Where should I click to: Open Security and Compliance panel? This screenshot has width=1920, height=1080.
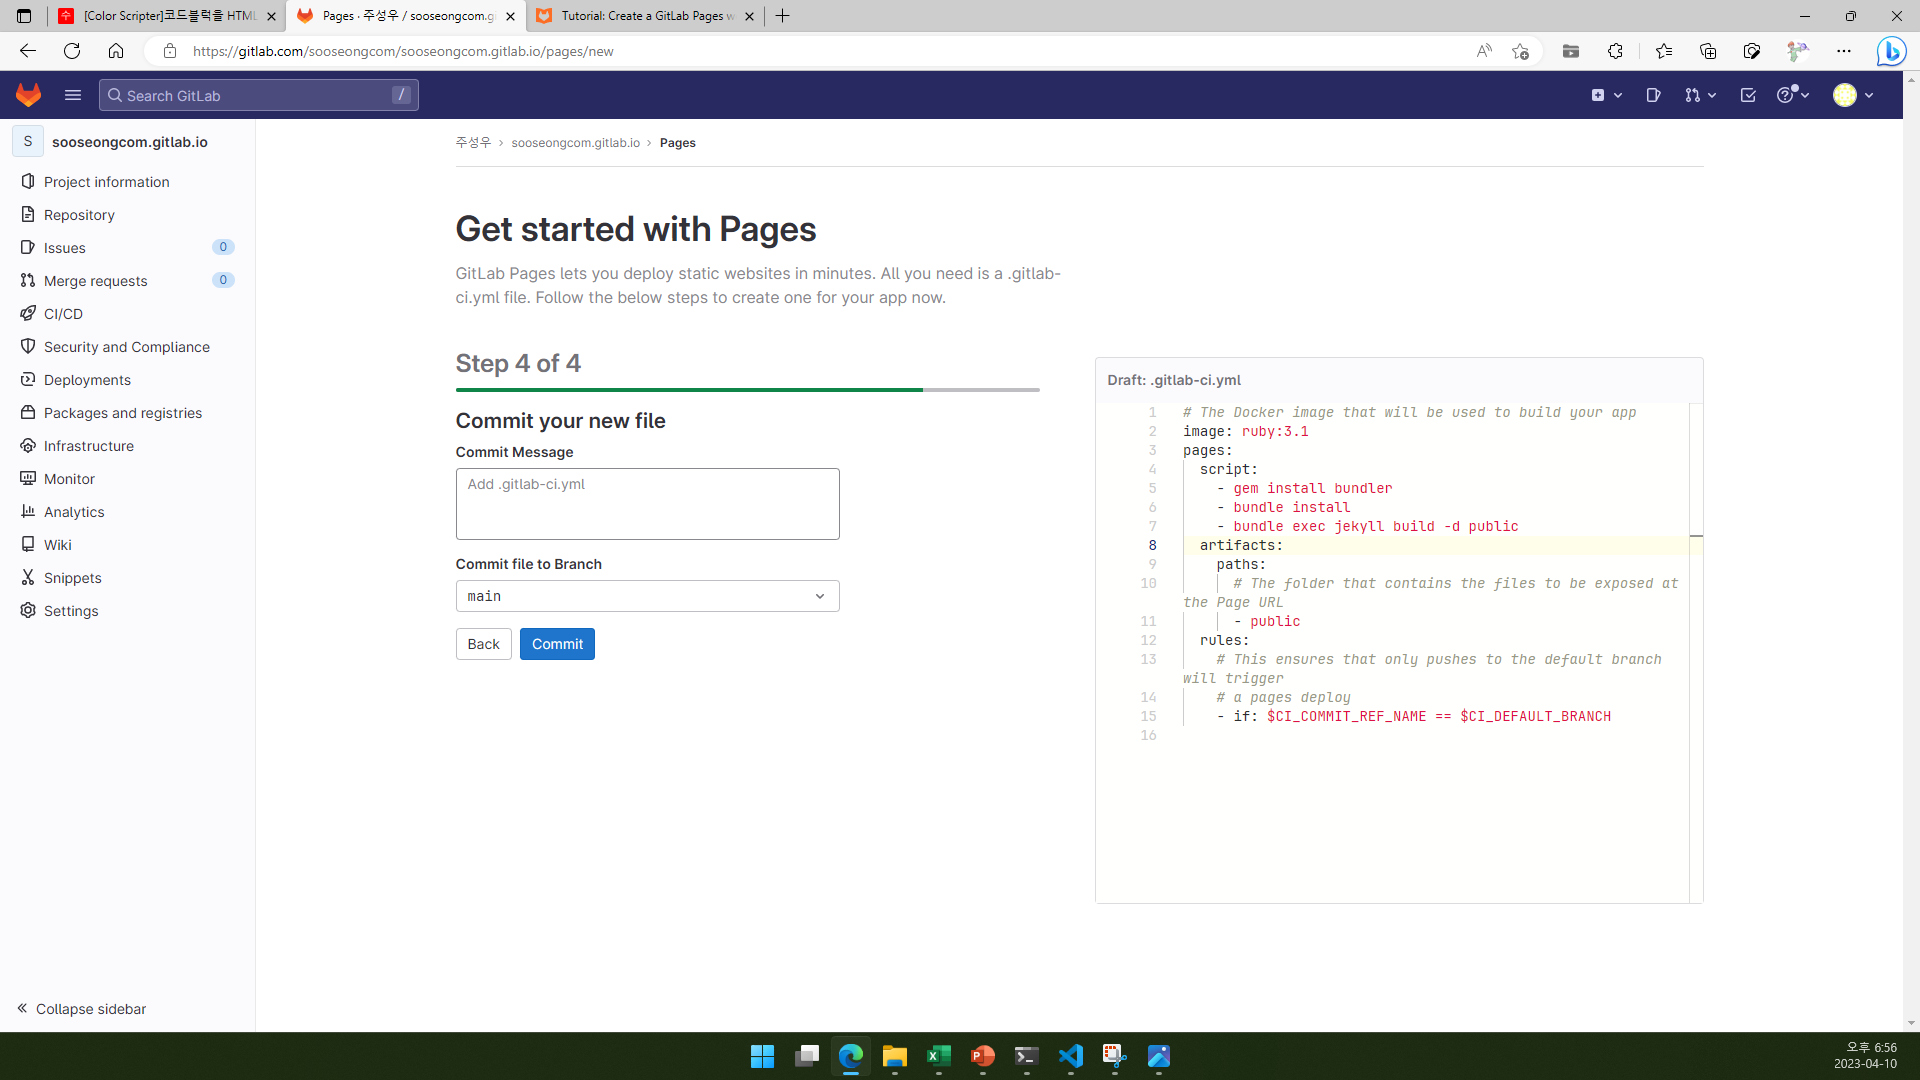[125, 345]
